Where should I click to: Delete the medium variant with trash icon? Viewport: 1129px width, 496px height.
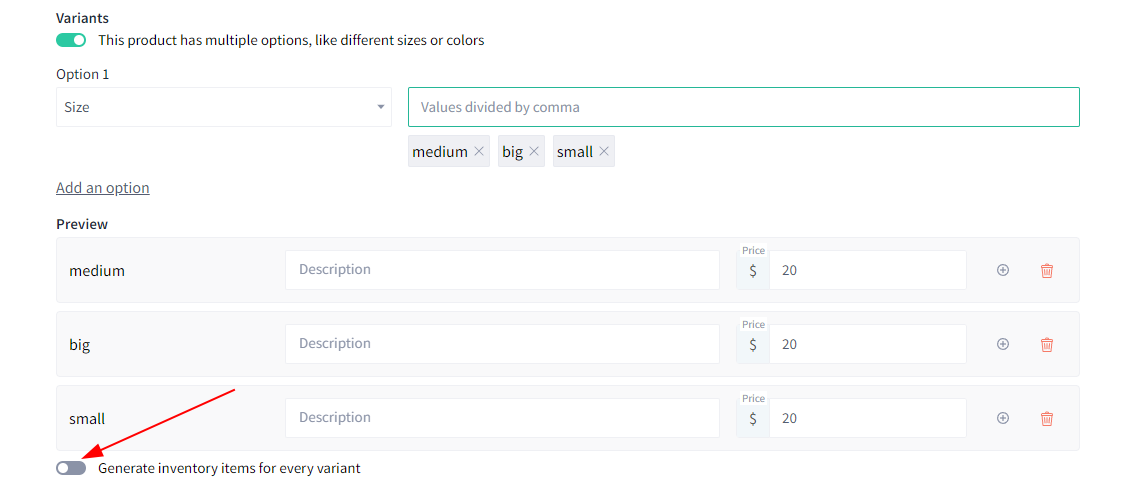pos(1047,271)
